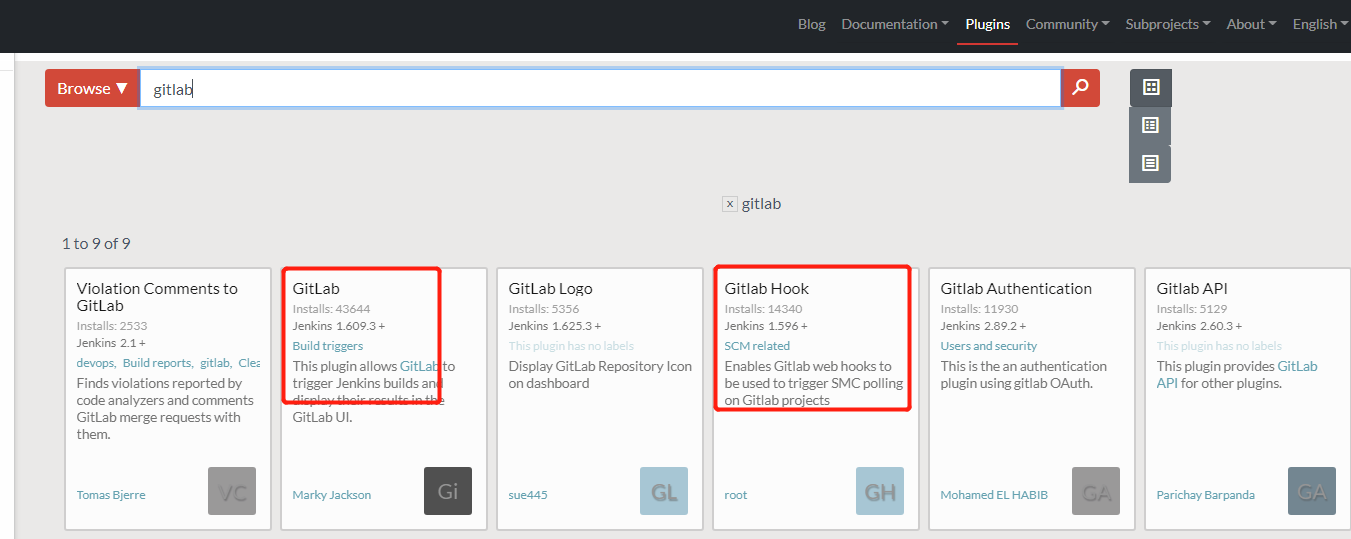Click the GH avatar on Gitlab Hook card
Screen dimensions: 1351x539
click(880, 491)
